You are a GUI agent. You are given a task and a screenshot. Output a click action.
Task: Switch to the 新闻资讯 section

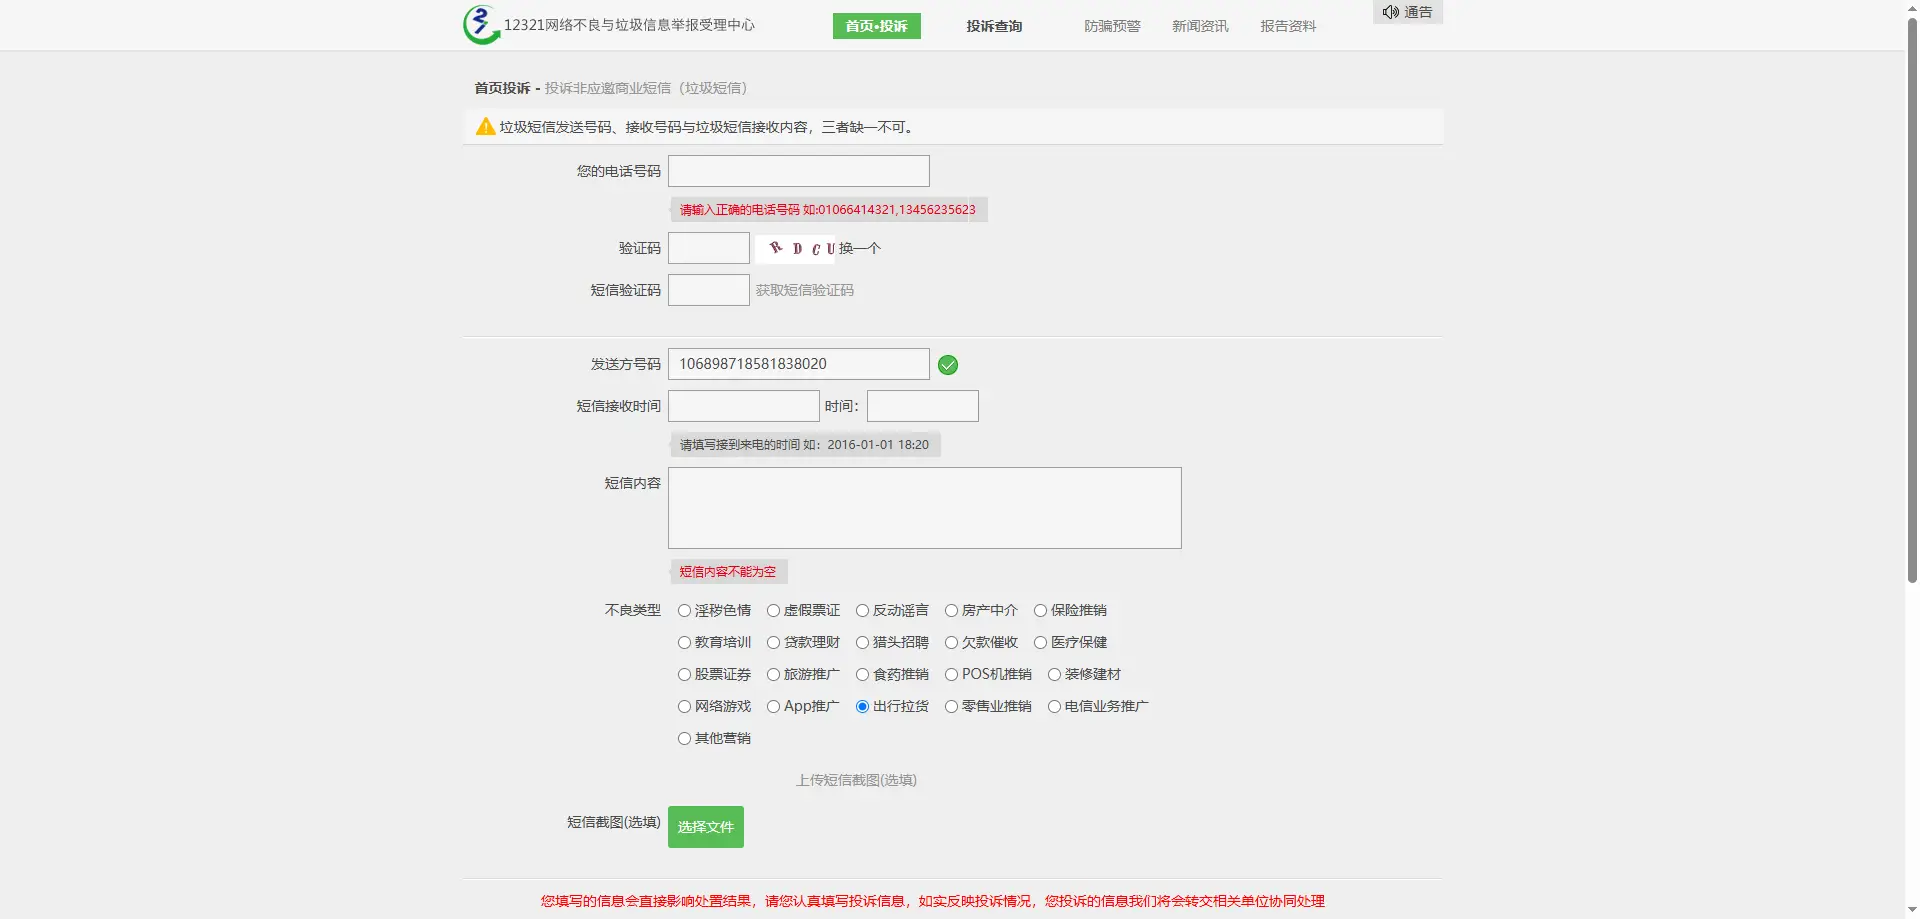coord(1200,26)
